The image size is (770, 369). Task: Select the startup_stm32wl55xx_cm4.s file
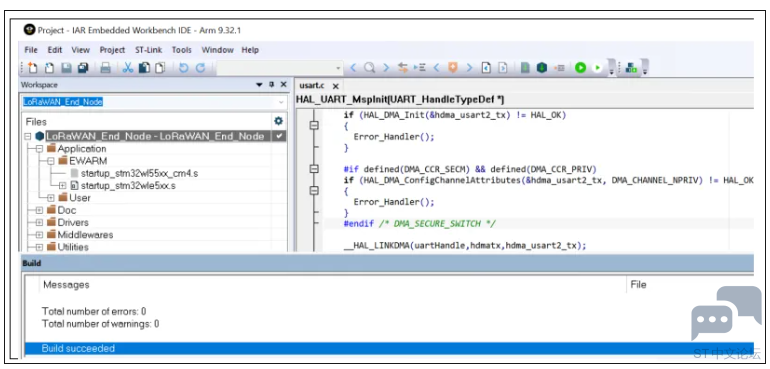click(139, 173)
